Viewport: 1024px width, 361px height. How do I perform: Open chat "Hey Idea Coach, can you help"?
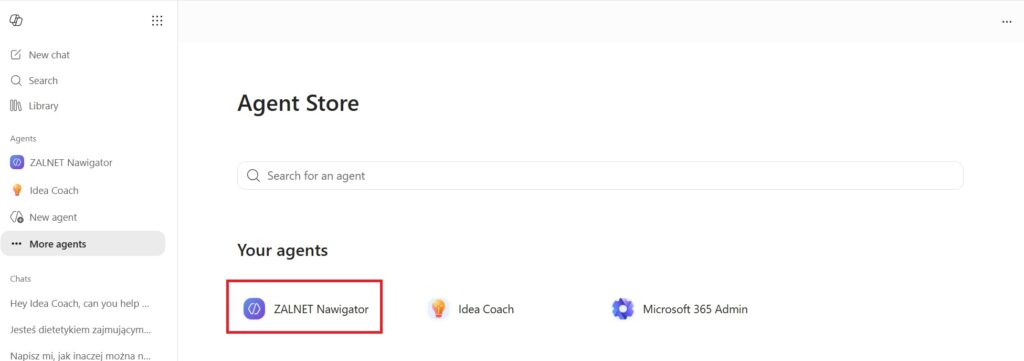(80, 304)
